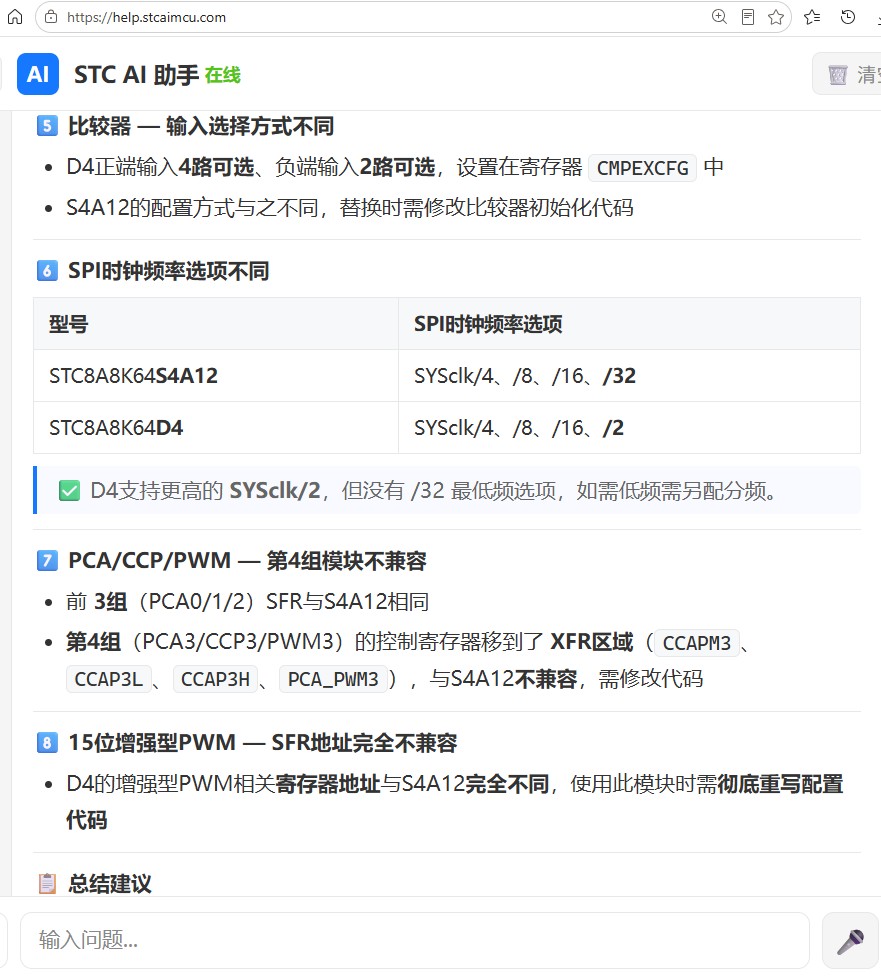
Task: Click bold text 彻底重写配置代码
Action: [455, 802]
